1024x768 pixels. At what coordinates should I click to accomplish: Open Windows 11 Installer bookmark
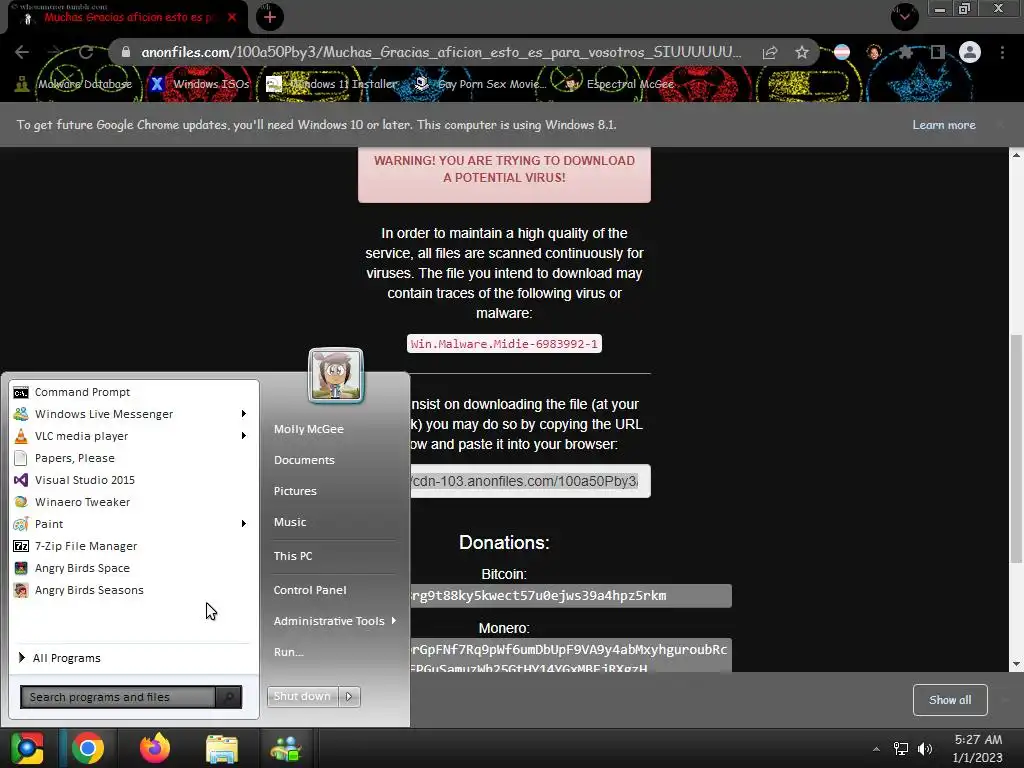(x=332, y=84)
